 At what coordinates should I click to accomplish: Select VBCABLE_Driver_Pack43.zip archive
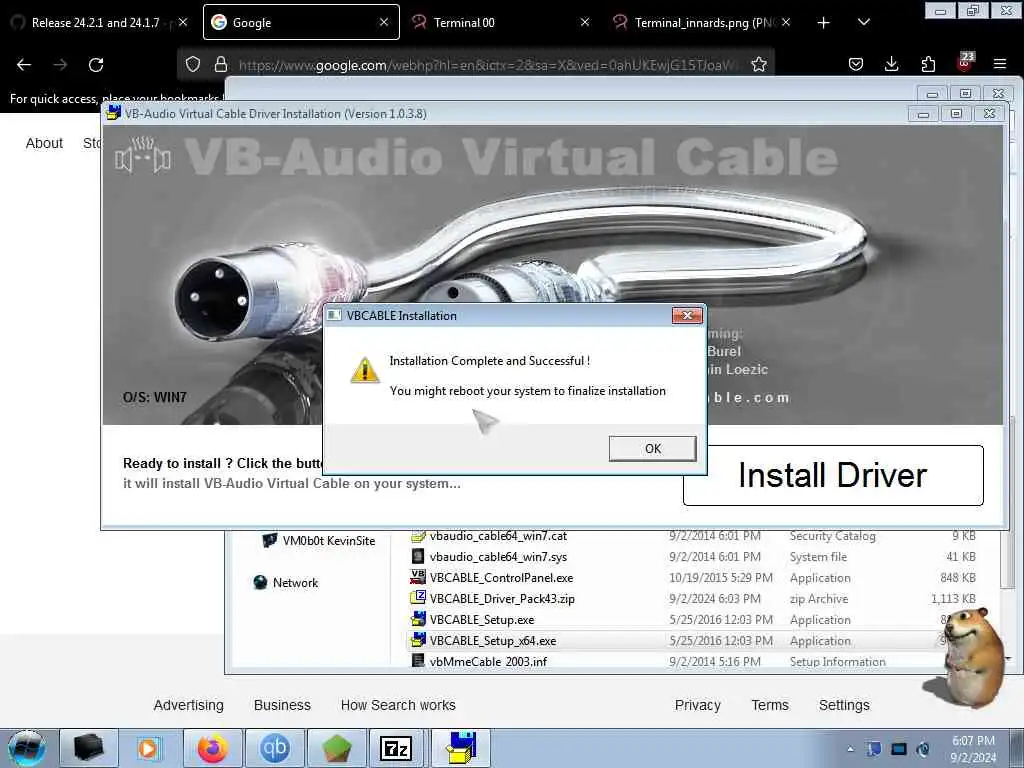pos(502,599)
